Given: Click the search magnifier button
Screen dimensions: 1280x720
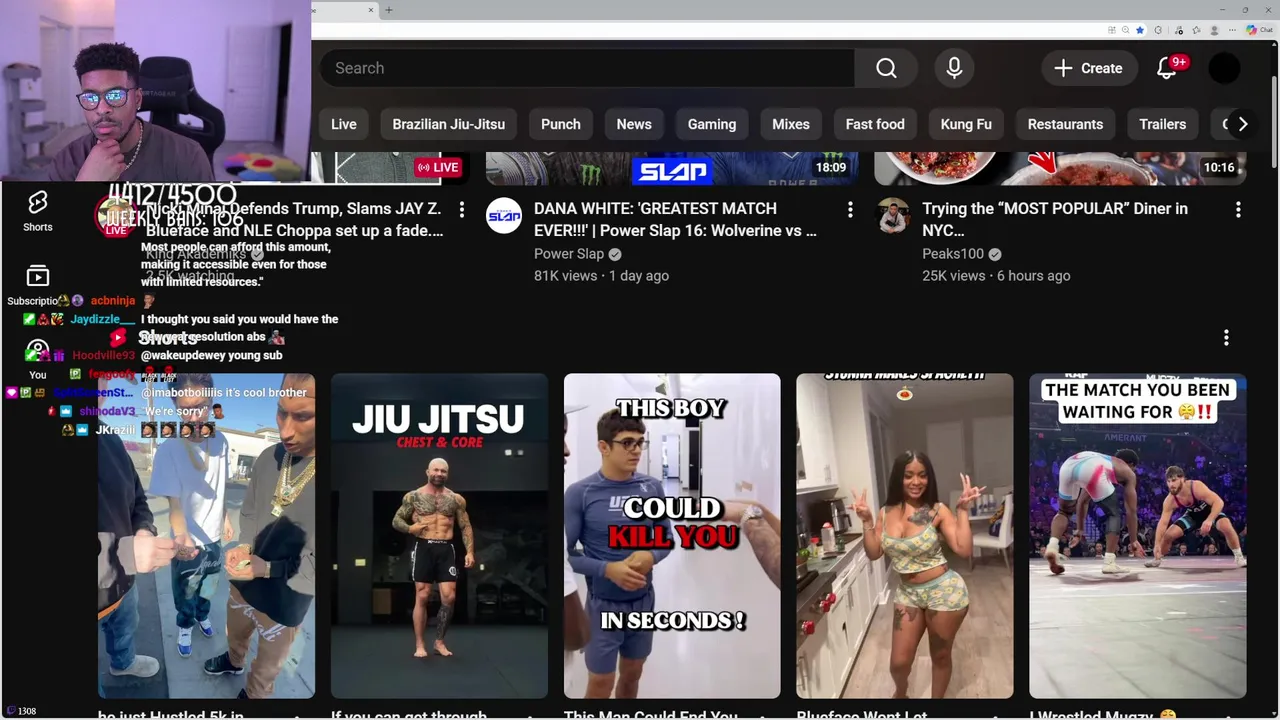Looking at the screenshot, I should click(x=886, y=68).
